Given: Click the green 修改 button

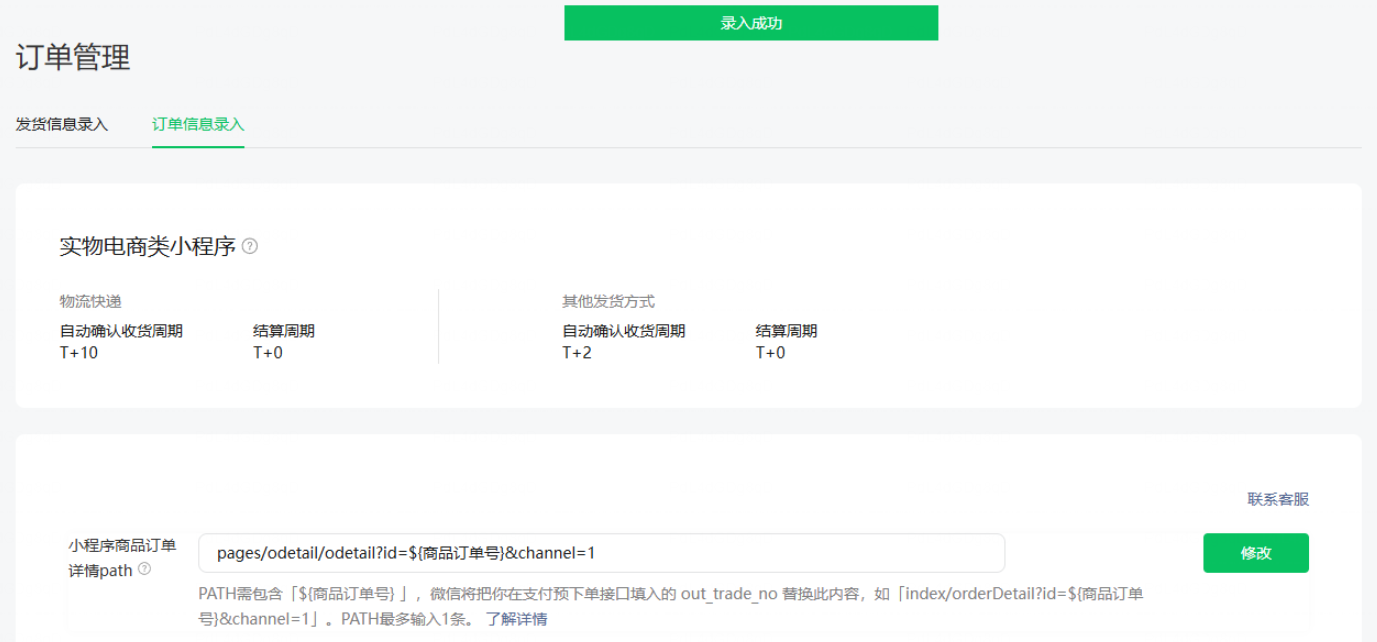Looking at the screenshot, I should [x=1256, y=553].
